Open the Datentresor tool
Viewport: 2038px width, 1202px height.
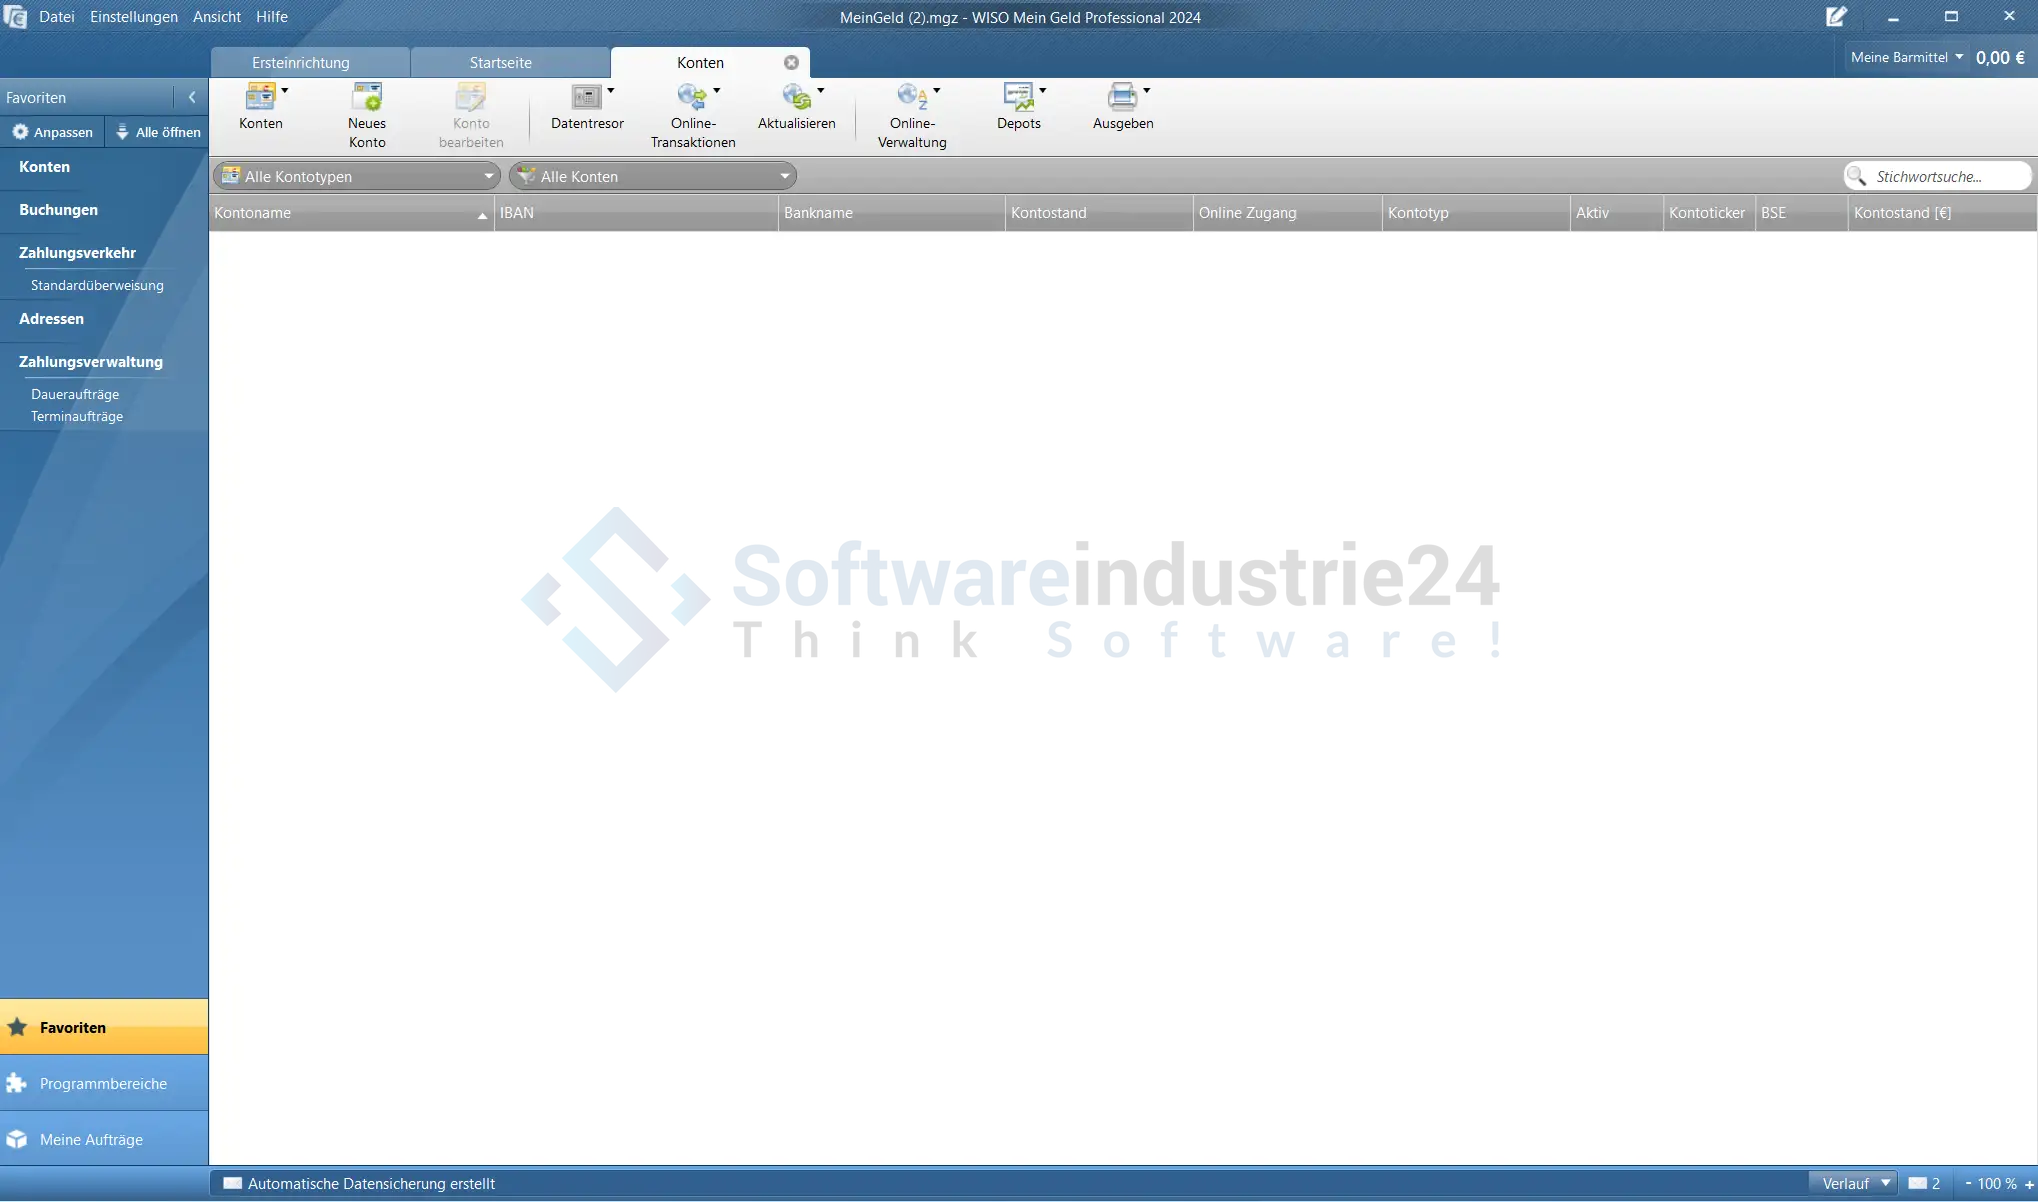pos(586,97)
